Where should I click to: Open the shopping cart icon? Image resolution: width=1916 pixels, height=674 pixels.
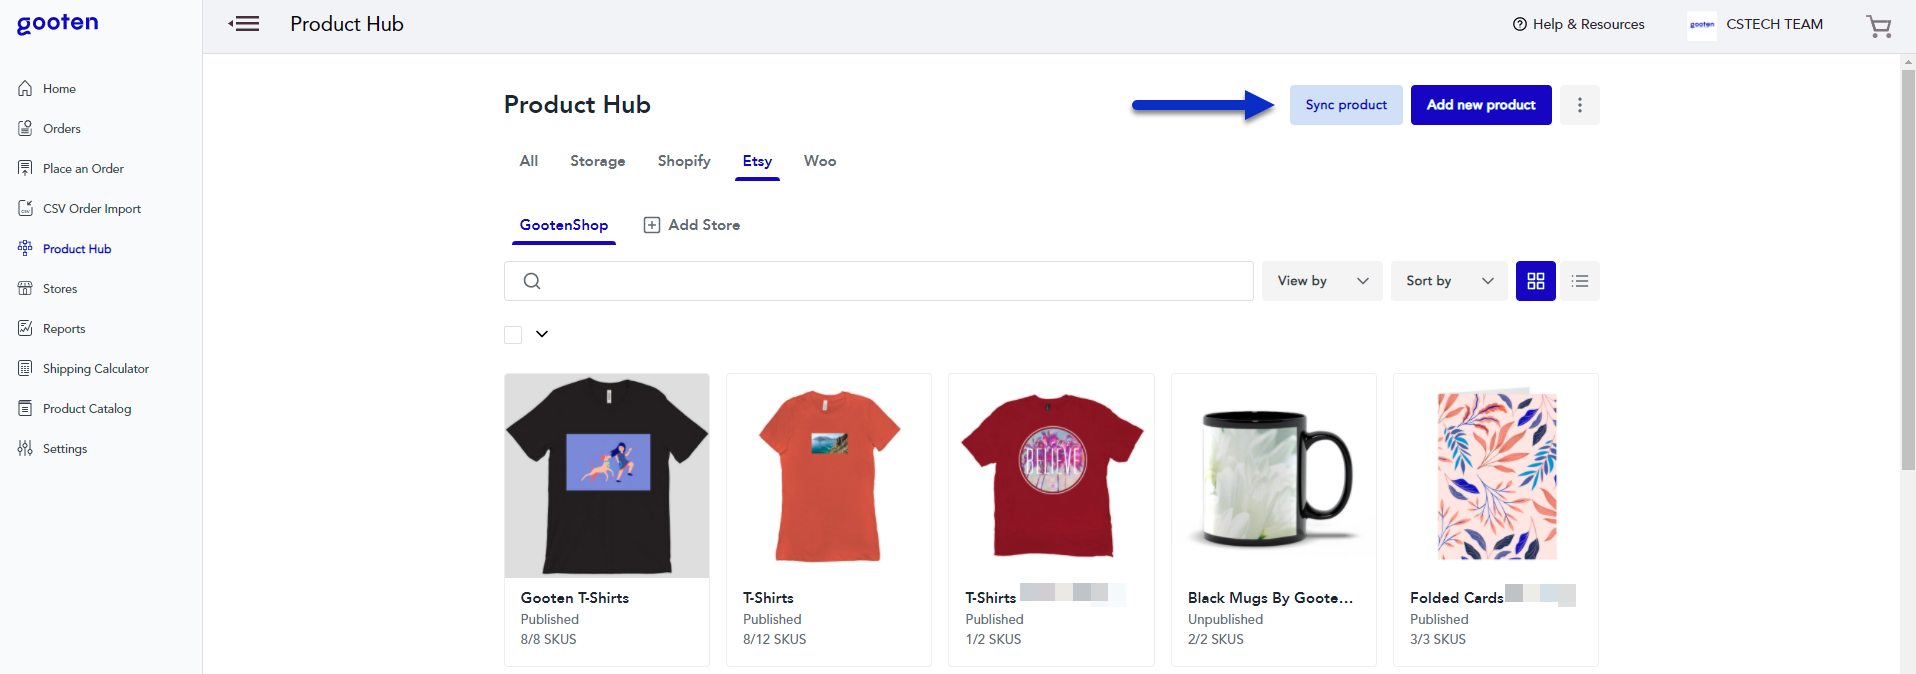click(x=1879, y=26)
